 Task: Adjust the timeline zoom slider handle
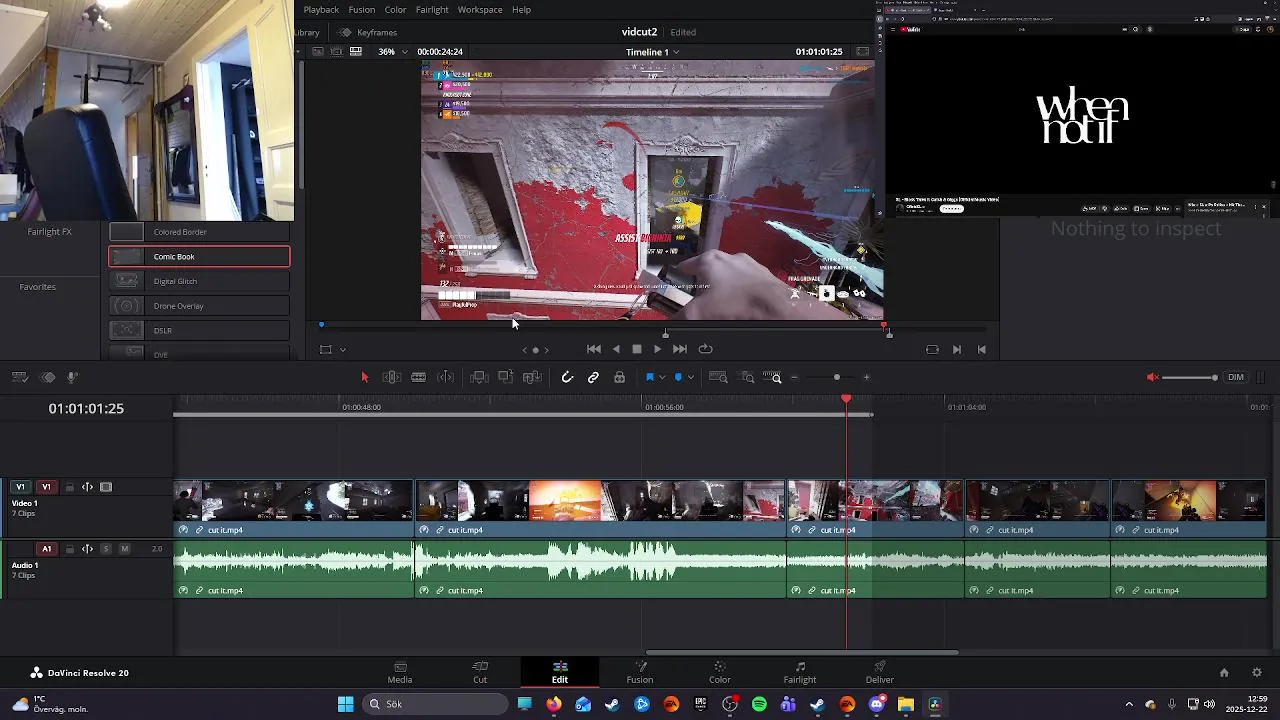pos(837,378)
